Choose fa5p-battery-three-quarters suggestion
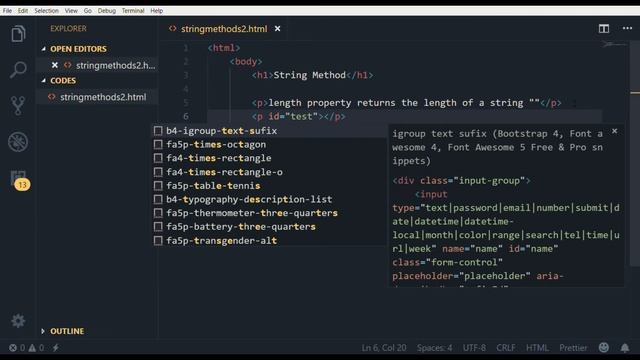 click(x=269, y=227)
